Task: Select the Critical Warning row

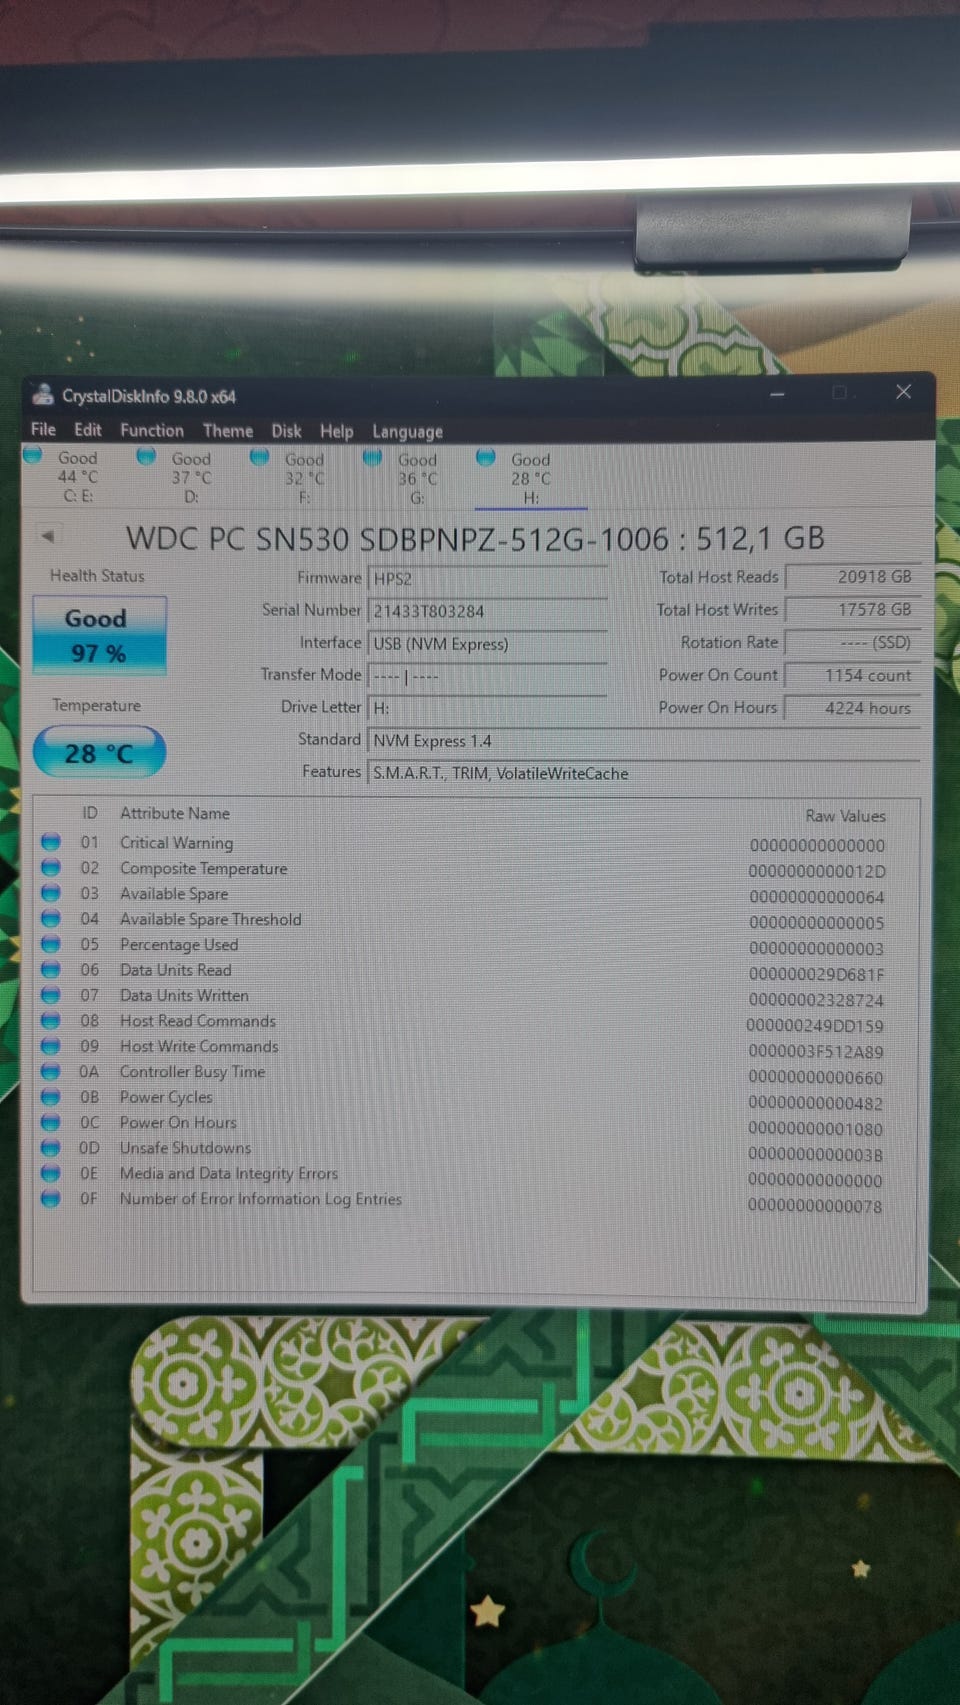Action: 476,843
